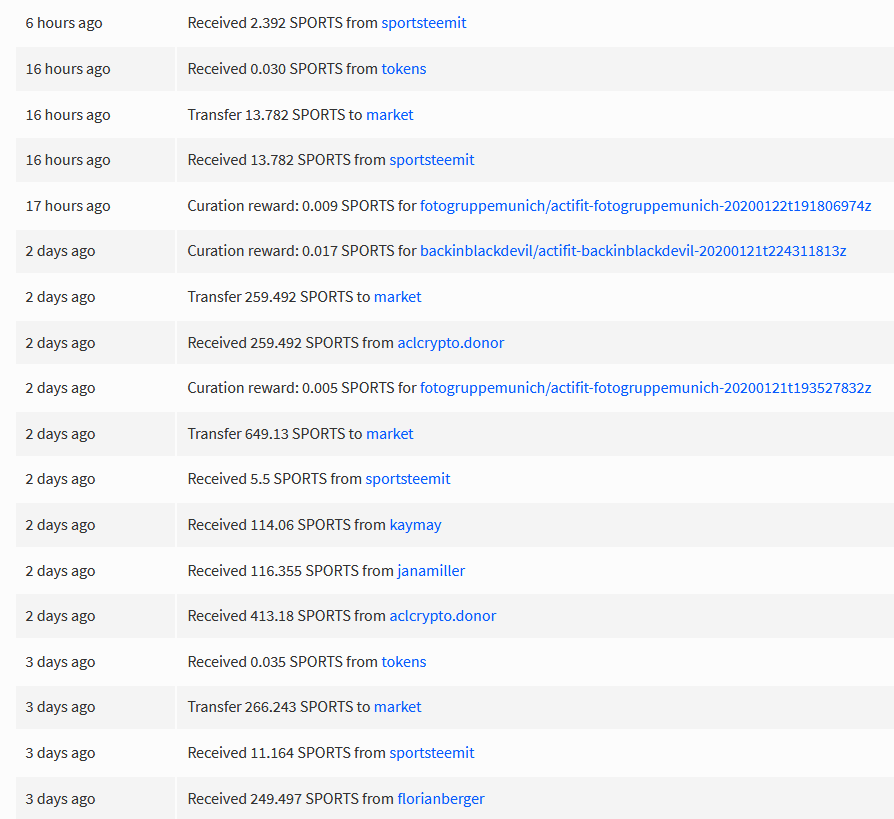This screenshot has width=894, height=819.
Task: Click tokens link for 0.030 SPORTS
Action: tap(404, 68)
